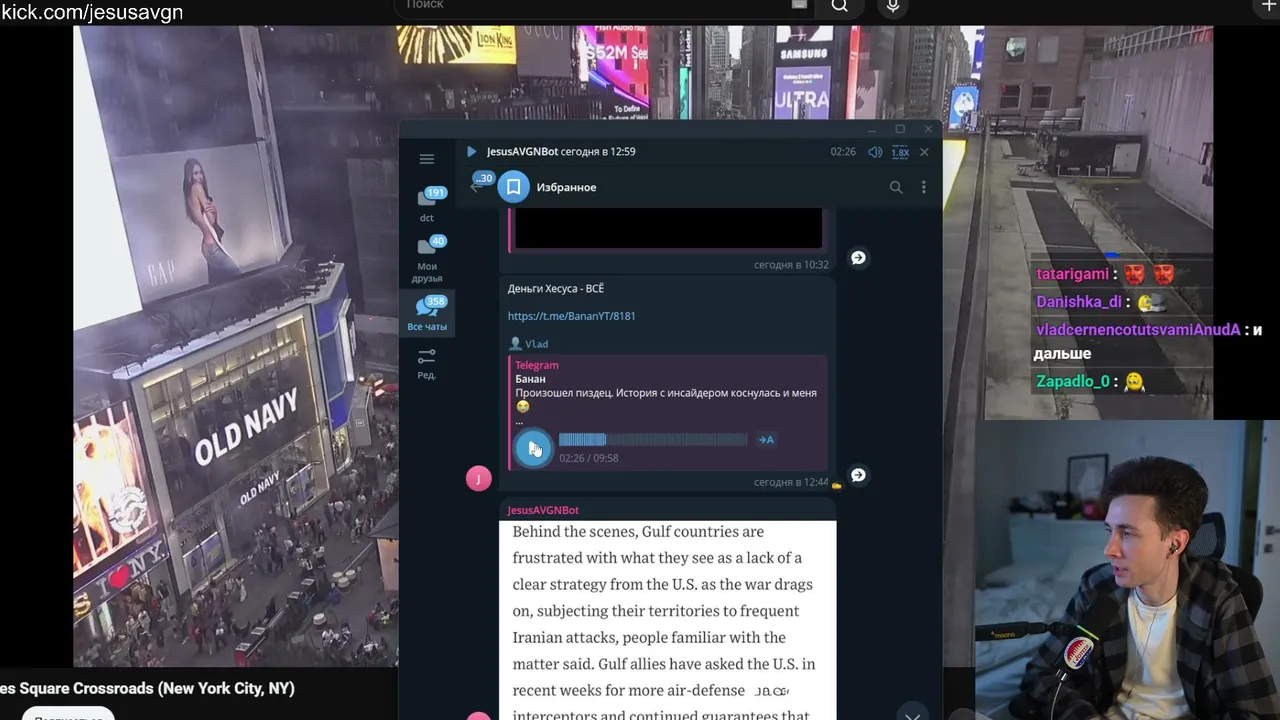Go back from the Избранное chat
The image size is (1280, 720).
click(x=477, y=187)
